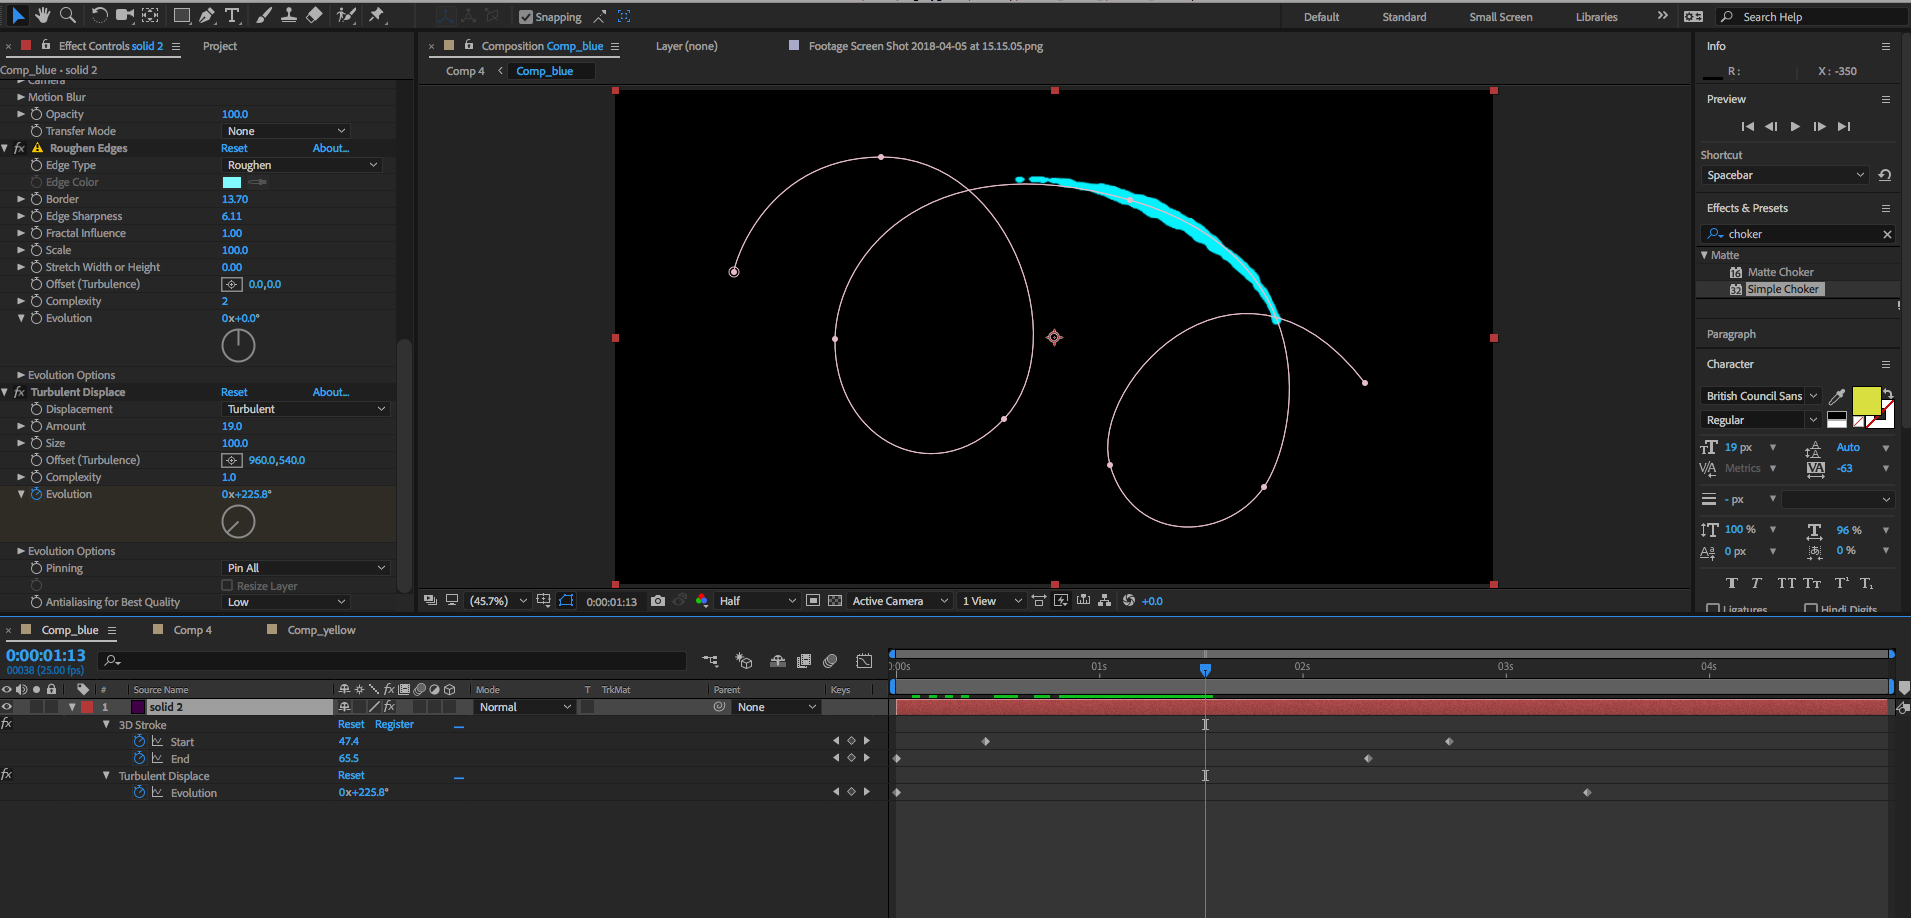Switch to the Project panel tab
Image resolution: width=1911 pixels, height=918 pixels.
220,46
